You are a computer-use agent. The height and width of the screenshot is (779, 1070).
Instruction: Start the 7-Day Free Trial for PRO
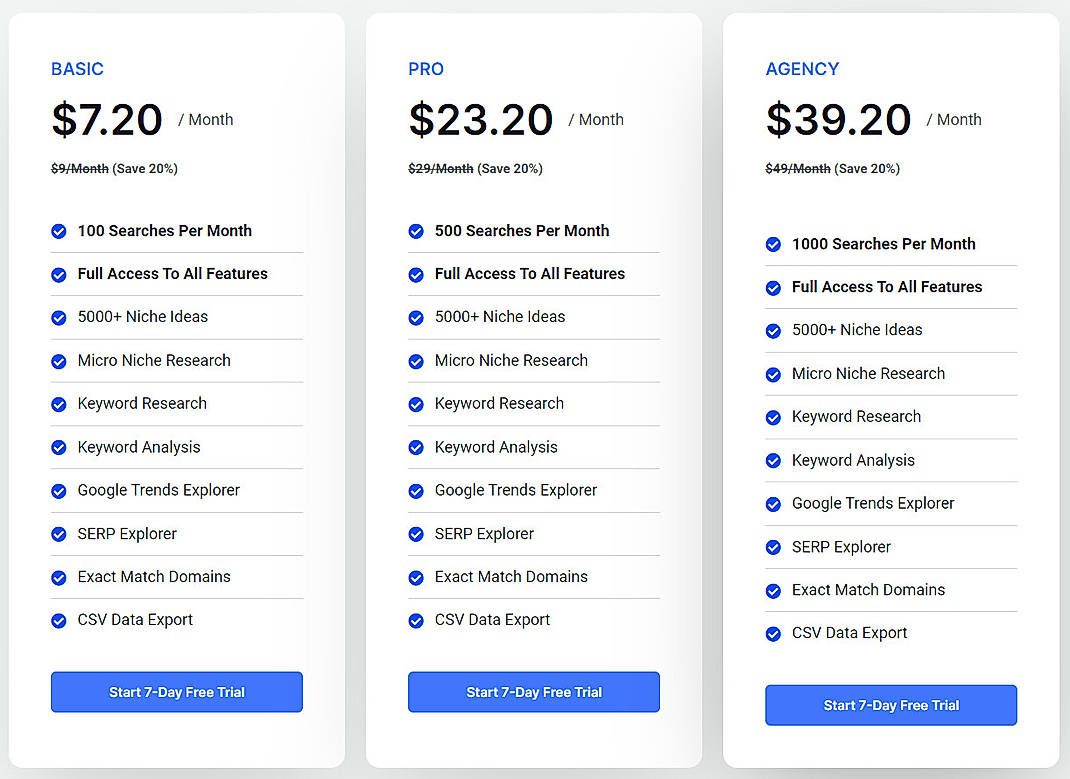click(x=533, y=692)
